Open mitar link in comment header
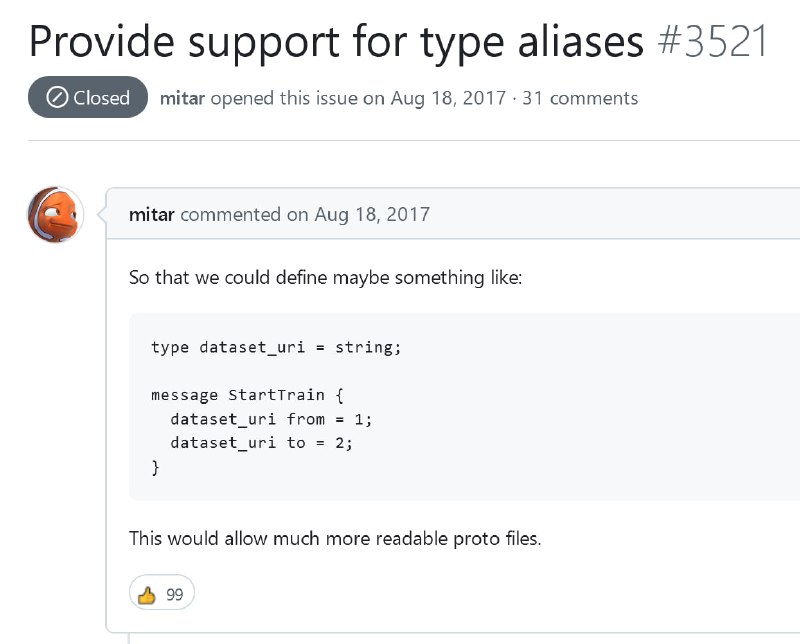Screen dimensions: 800x644 [x=152, y=214]
